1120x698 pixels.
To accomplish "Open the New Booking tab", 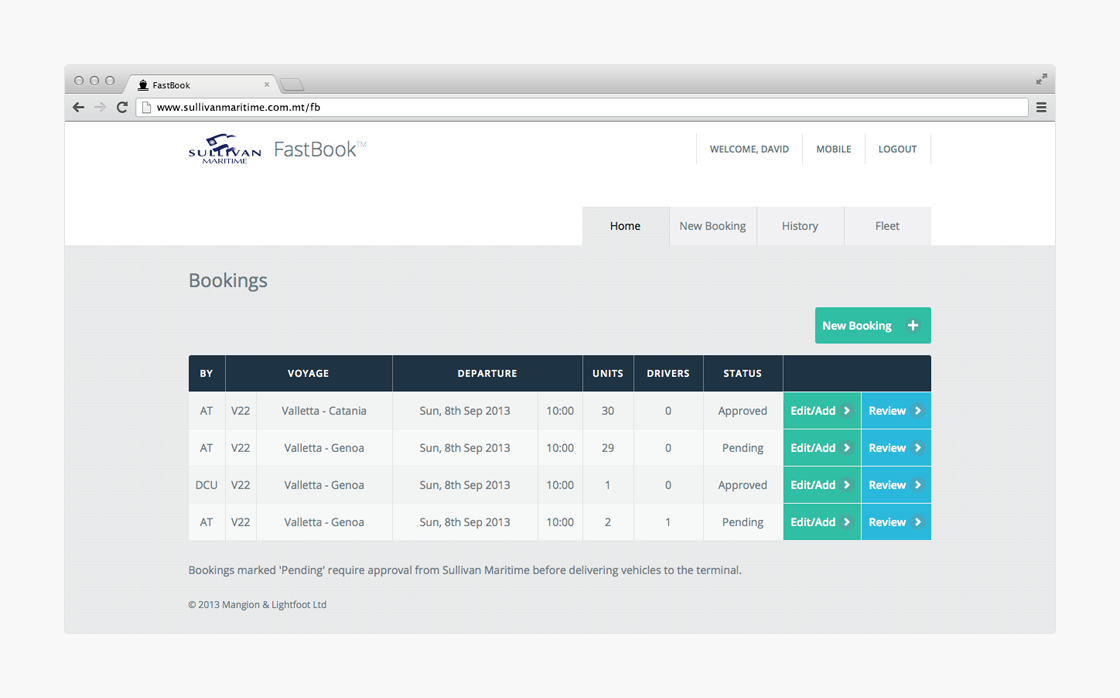I will point(712,226).
